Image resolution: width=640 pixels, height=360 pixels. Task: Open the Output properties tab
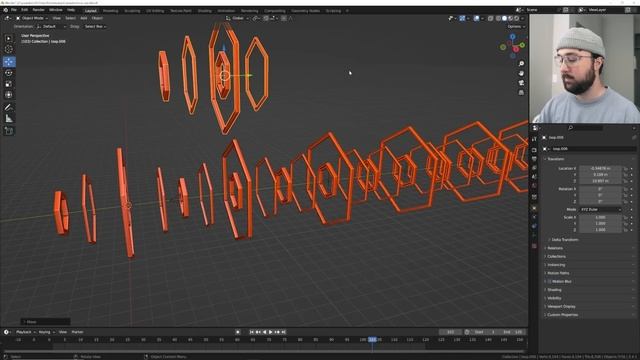(534, 159)
